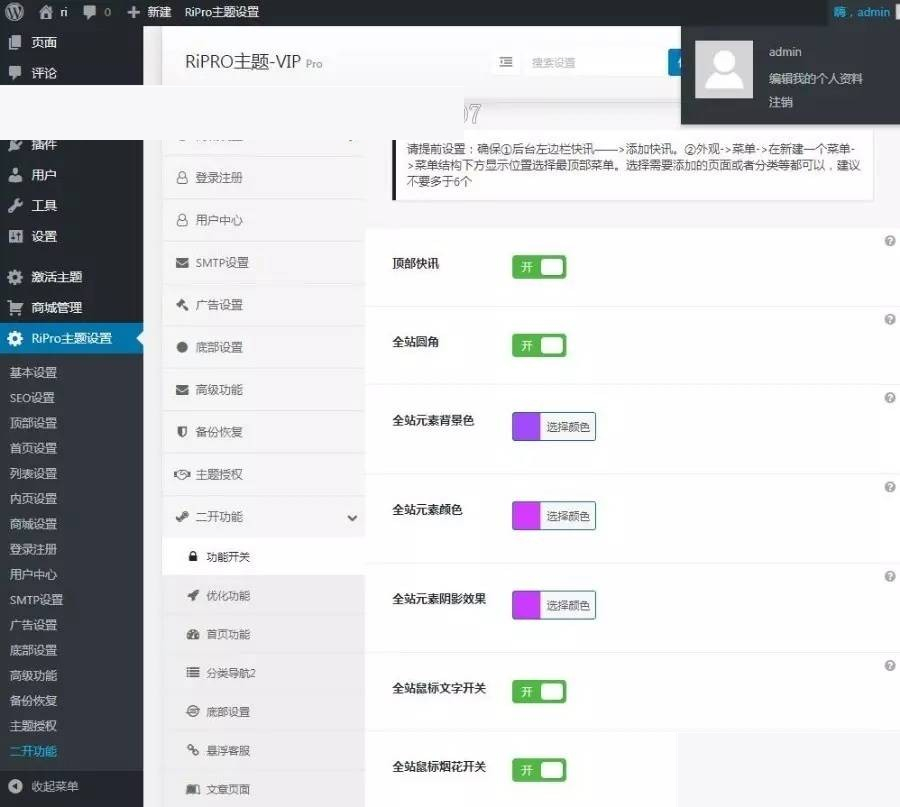This screenshot has height=807, width=900.
Task: Switch to SEO设置 in the sidebar
Action: click(x=33, y=397)
